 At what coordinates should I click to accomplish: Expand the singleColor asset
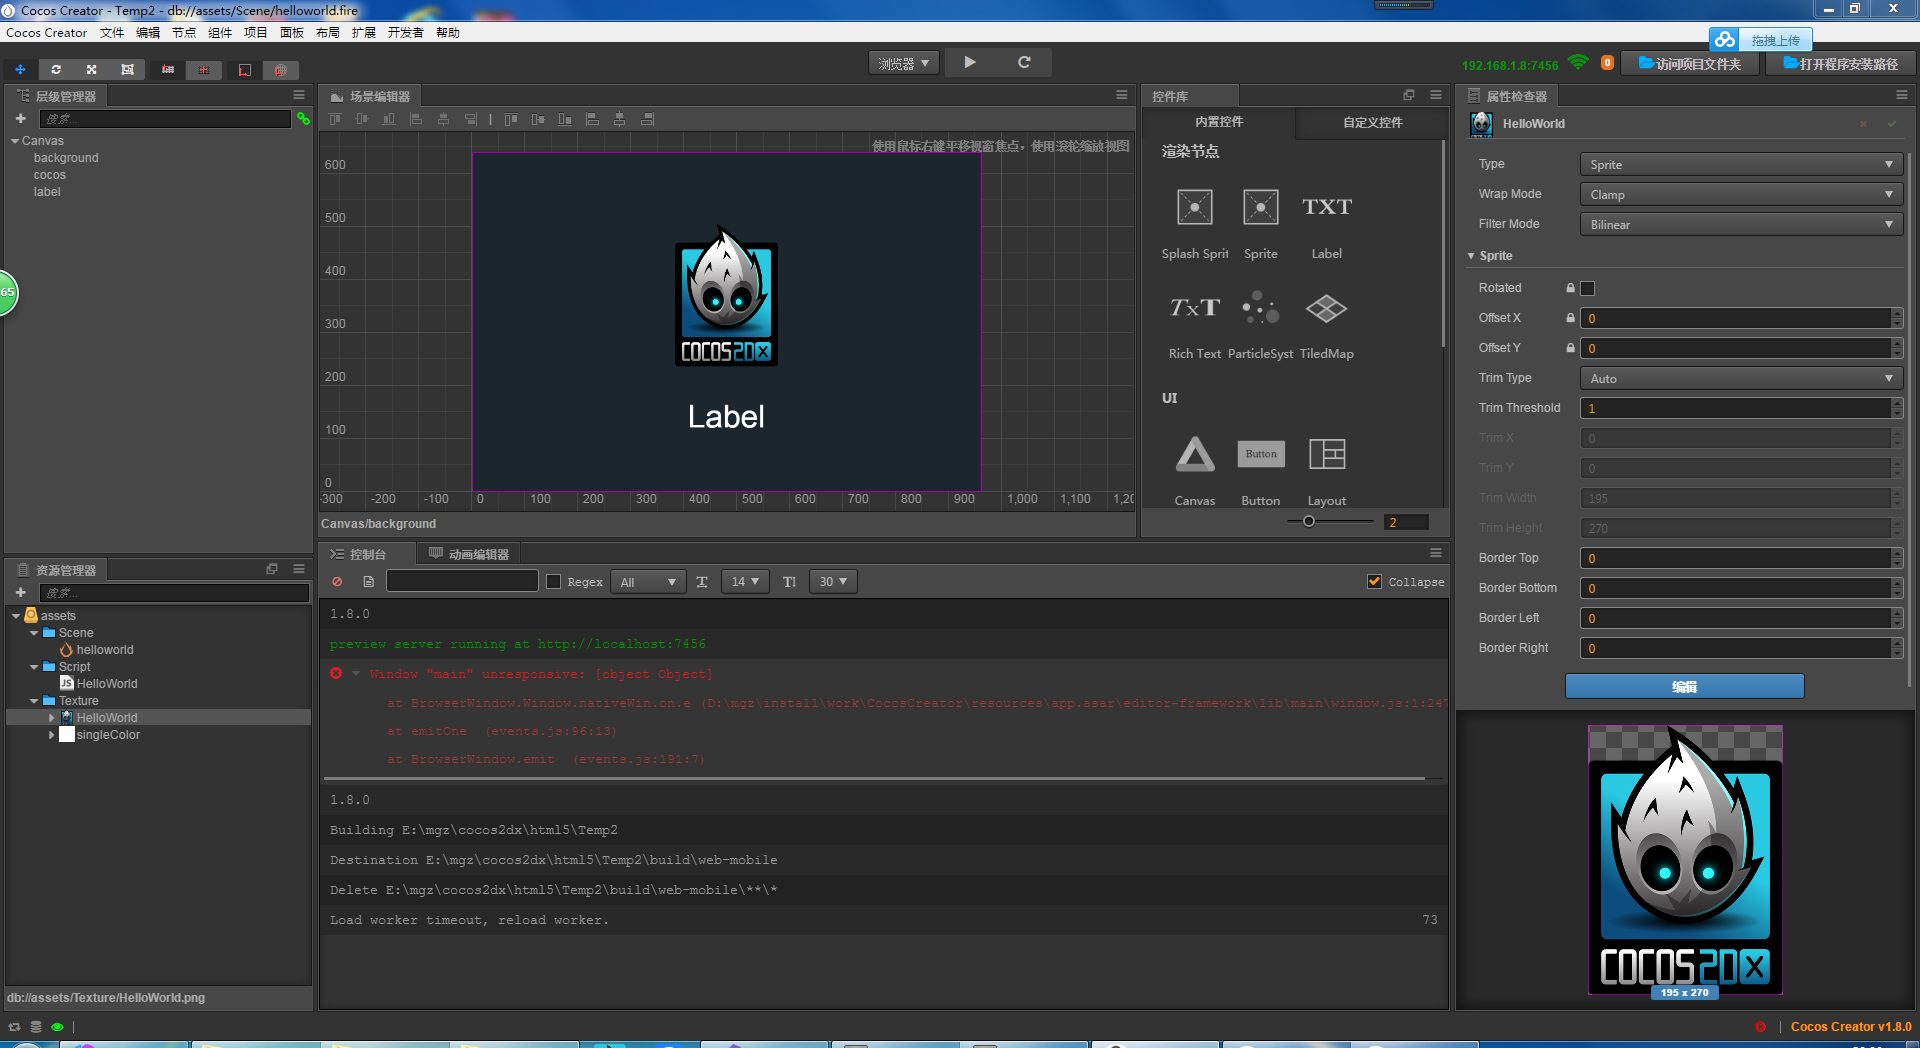(x=52, y=735)
